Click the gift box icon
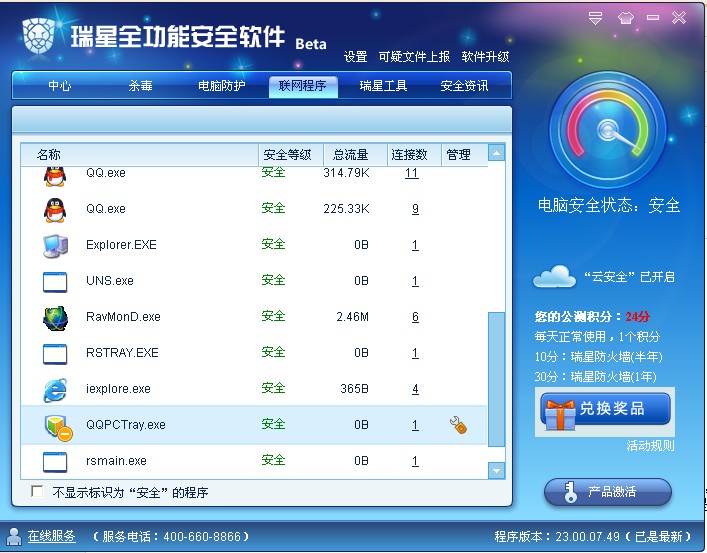Screen dimensions: 707x553 pos(560,415)
